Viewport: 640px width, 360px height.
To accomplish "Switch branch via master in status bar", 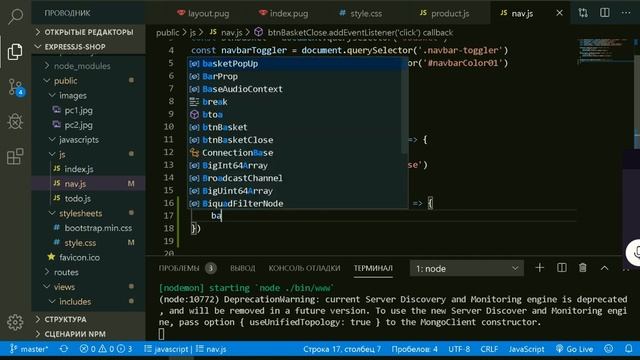I will tap(29, 349).
